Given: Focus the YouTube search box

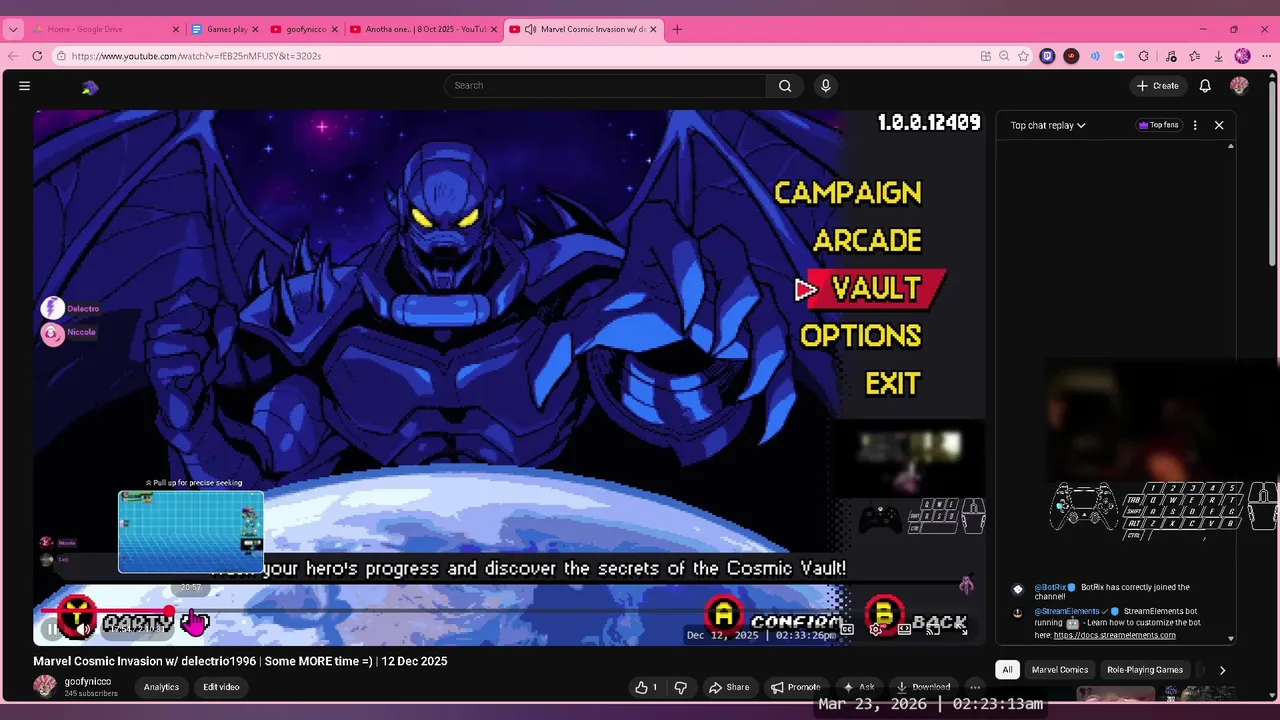Looking at the screenshot, I should pyautogui.click(x=605, y=86).
